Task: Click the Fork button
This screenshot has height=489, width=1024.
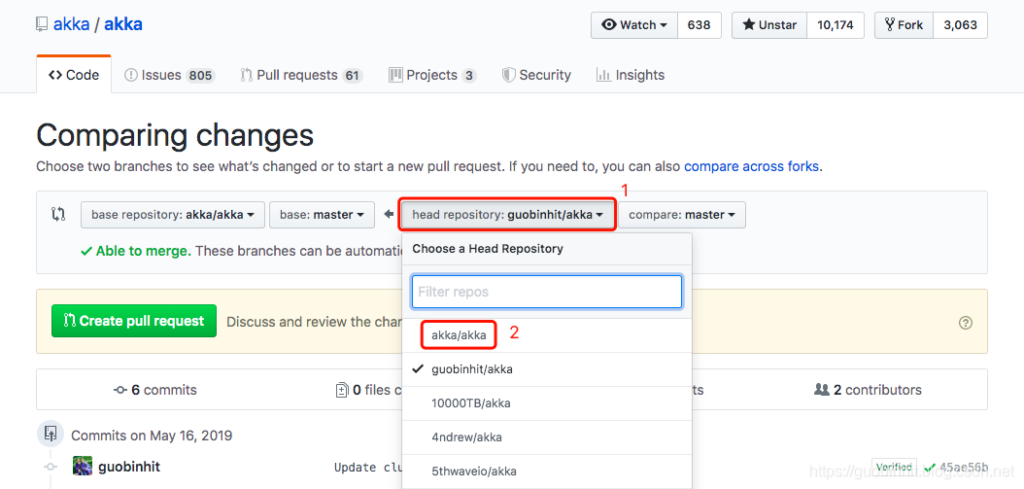Action: pos(904,25)
